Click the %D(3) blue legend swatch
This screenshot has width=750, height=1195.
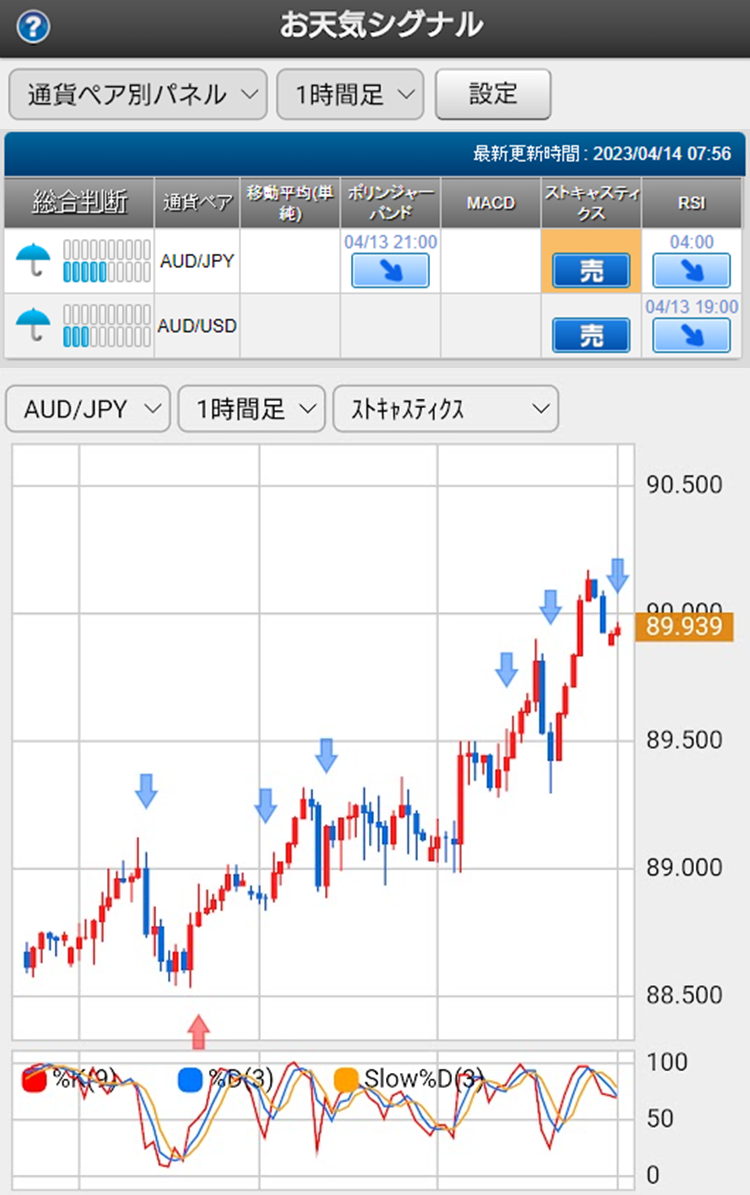point(190,1079)
